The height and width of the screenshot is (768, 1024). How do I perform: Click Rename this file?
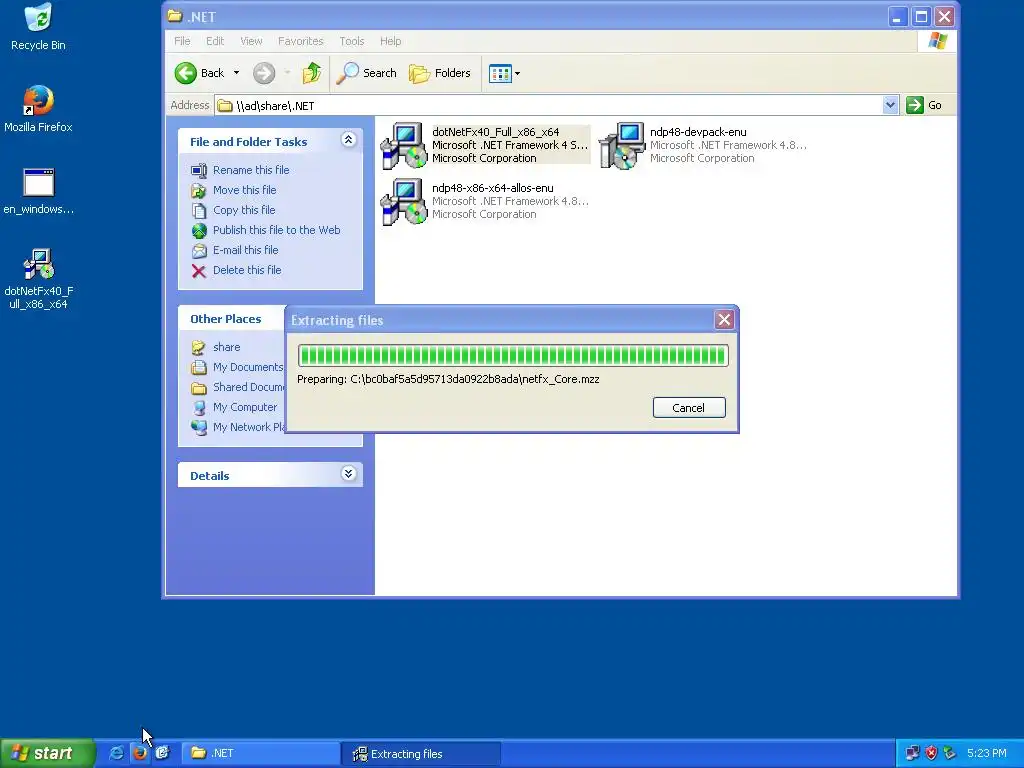251,170
